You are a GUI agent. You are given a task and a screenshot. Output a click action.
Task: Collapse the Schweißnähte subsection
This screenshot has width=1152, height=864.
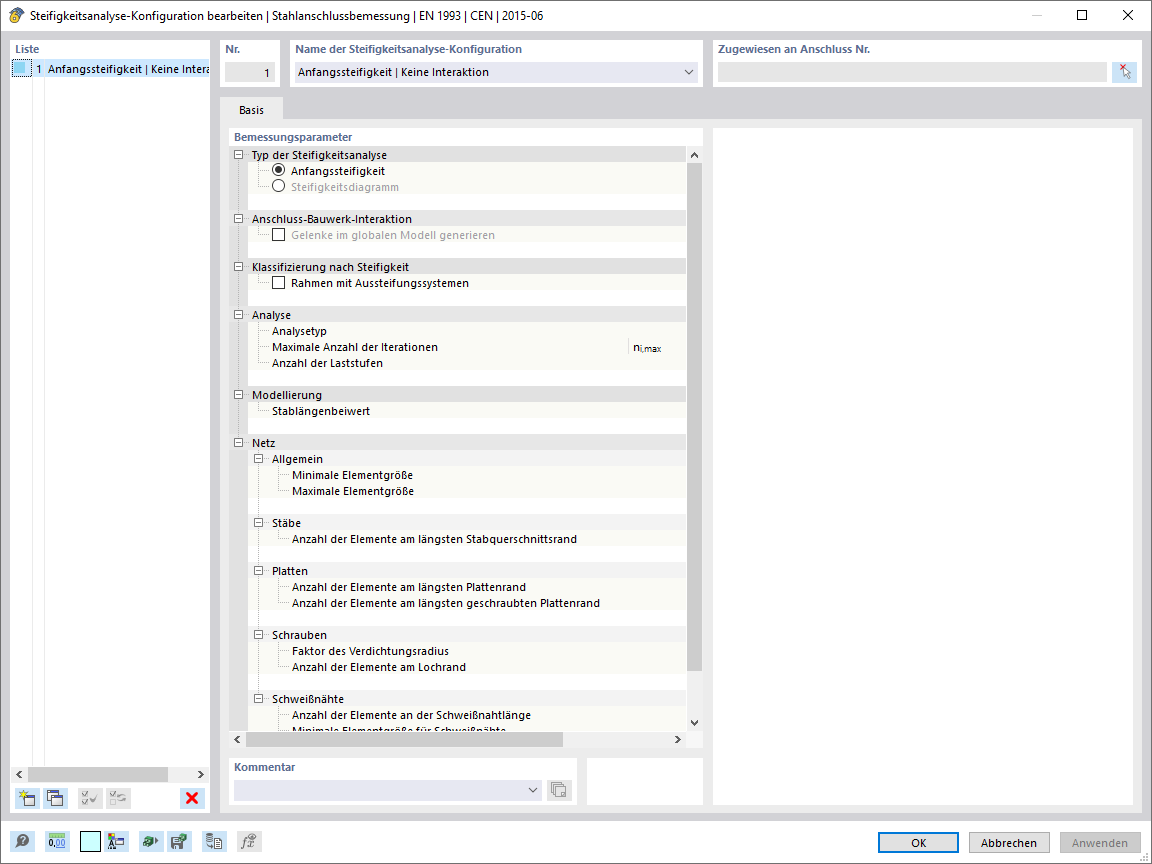click(259, 699)
